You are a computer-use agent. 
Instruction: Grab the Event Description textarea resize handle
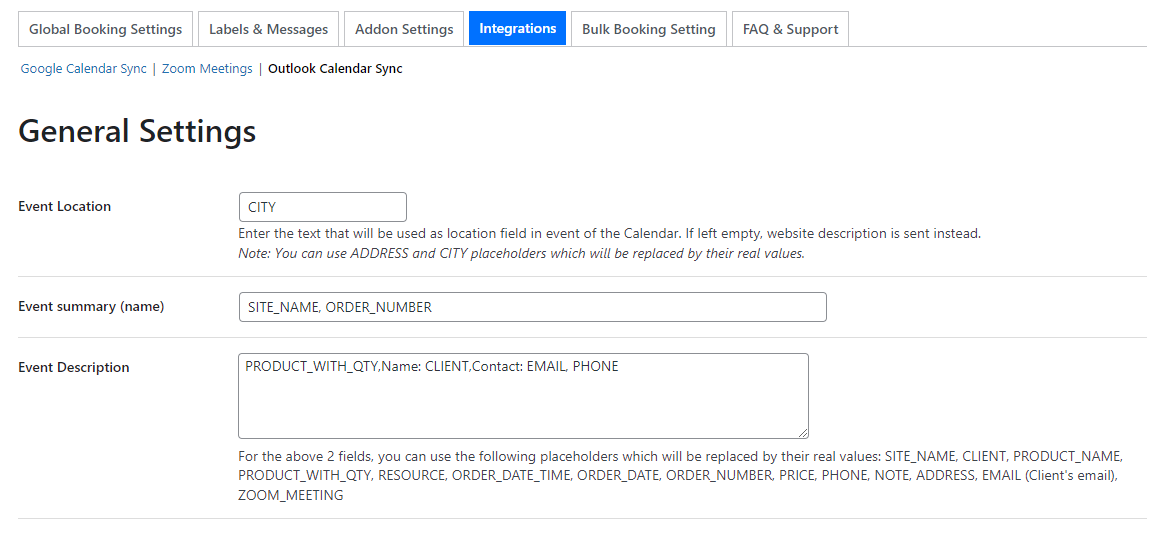coord(803,433)
